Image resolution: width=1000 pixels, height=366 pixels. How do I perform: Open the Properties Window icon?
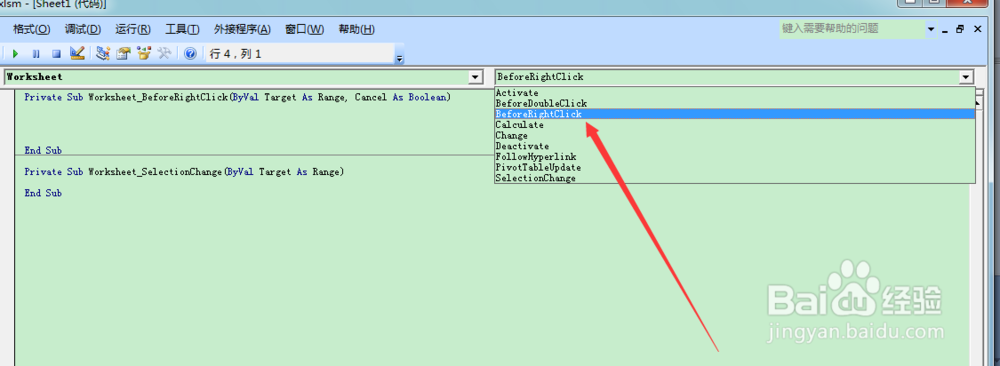[124, 54]
